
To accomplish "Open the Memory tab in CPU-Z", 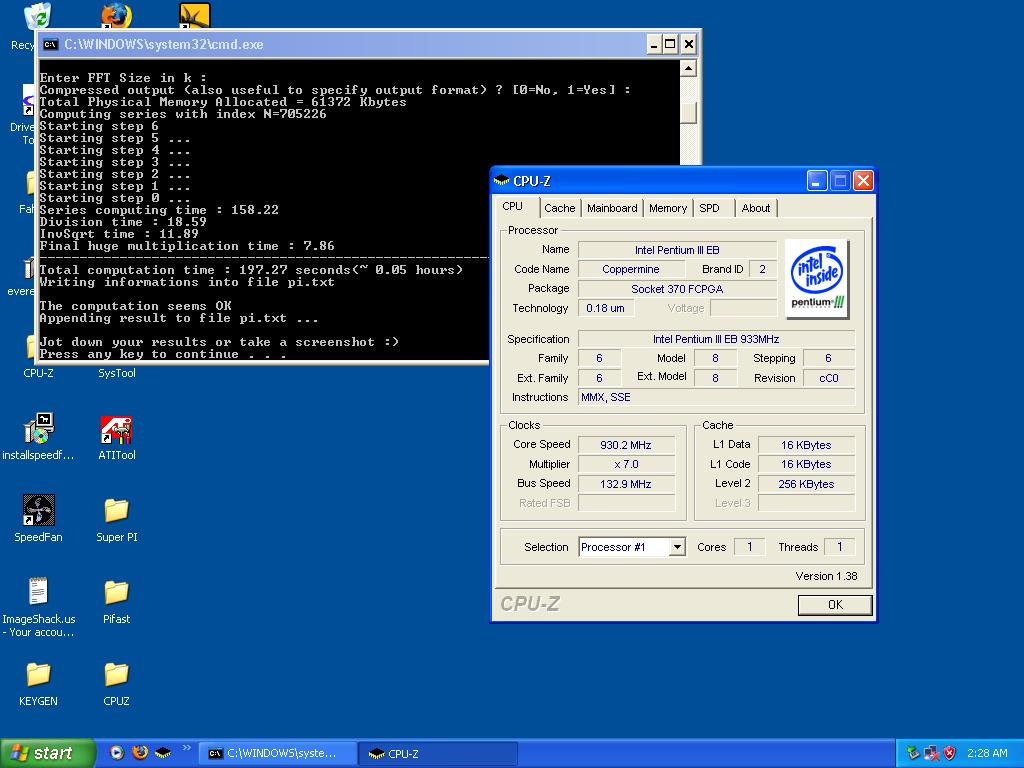I will (x=667, y=208).
